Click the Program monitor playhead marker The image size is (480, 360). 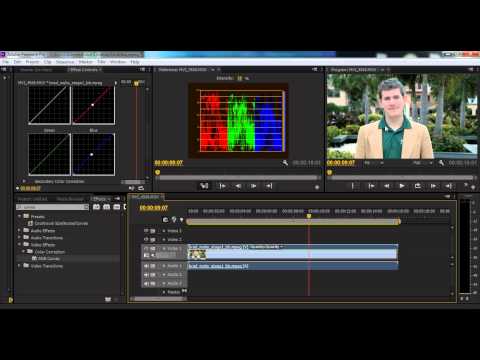(330, 172)
